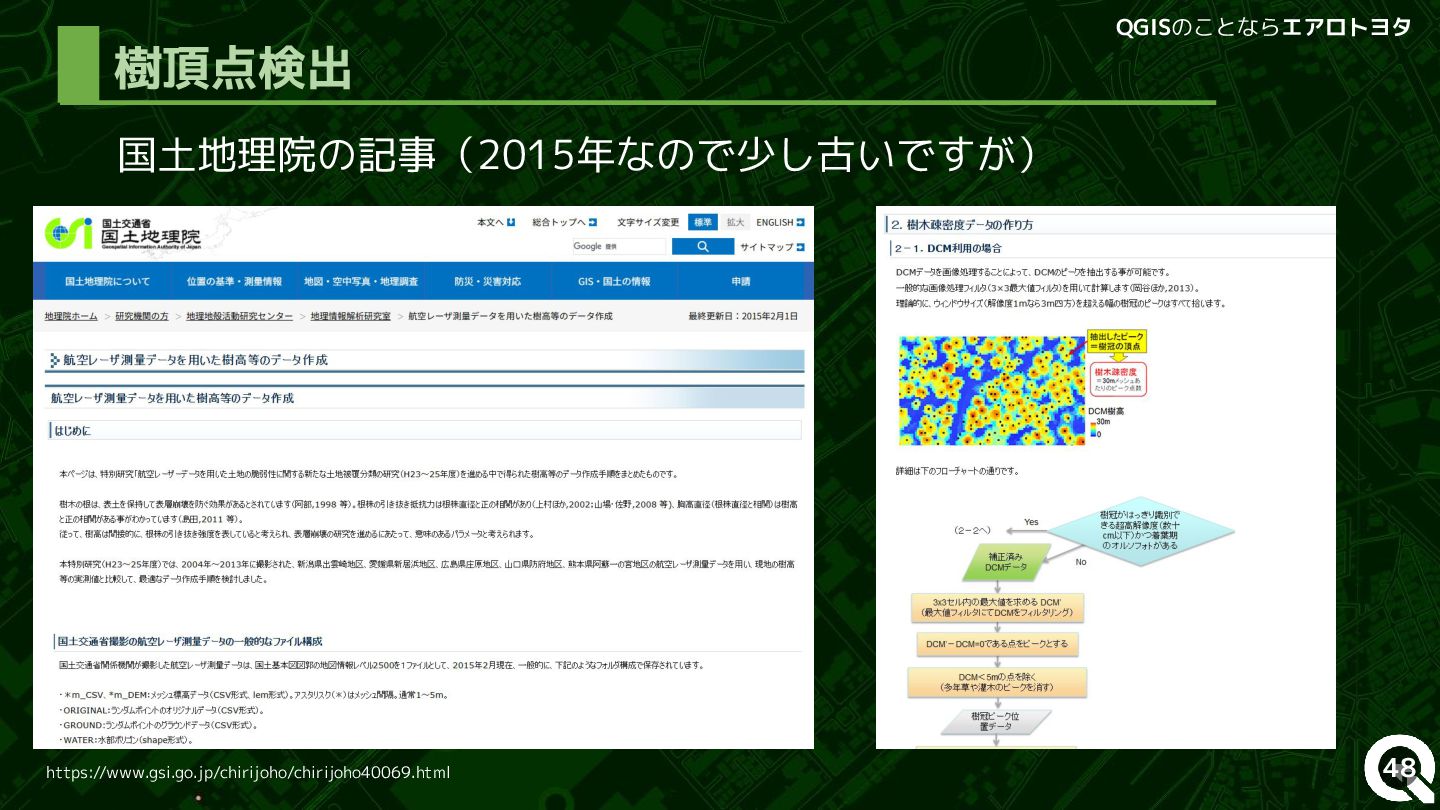The height and width of the screenshot is (810, 1440).
Task: Click the 詳細は下のフローチャートの通りです text
Action: tap(958, 470)
